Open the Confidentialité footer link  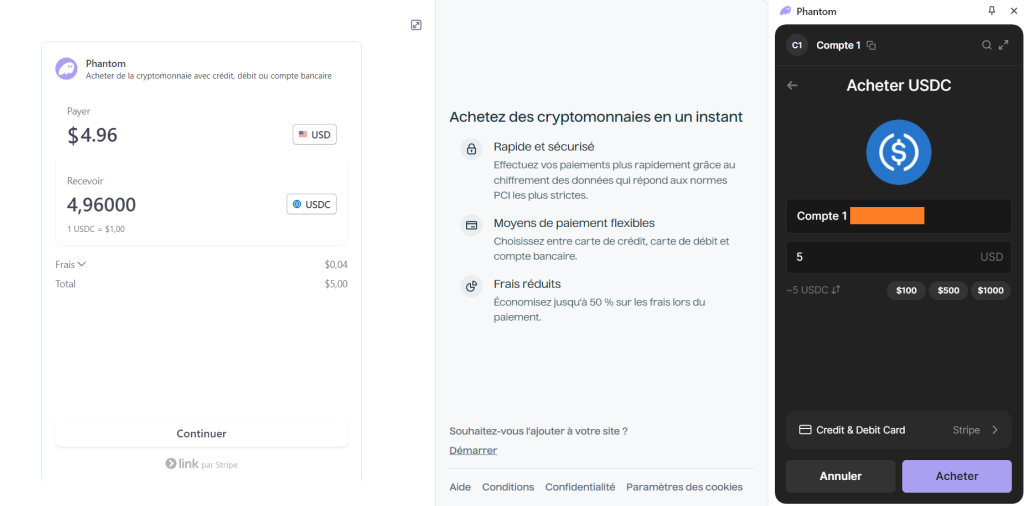(x=580, y=487)
